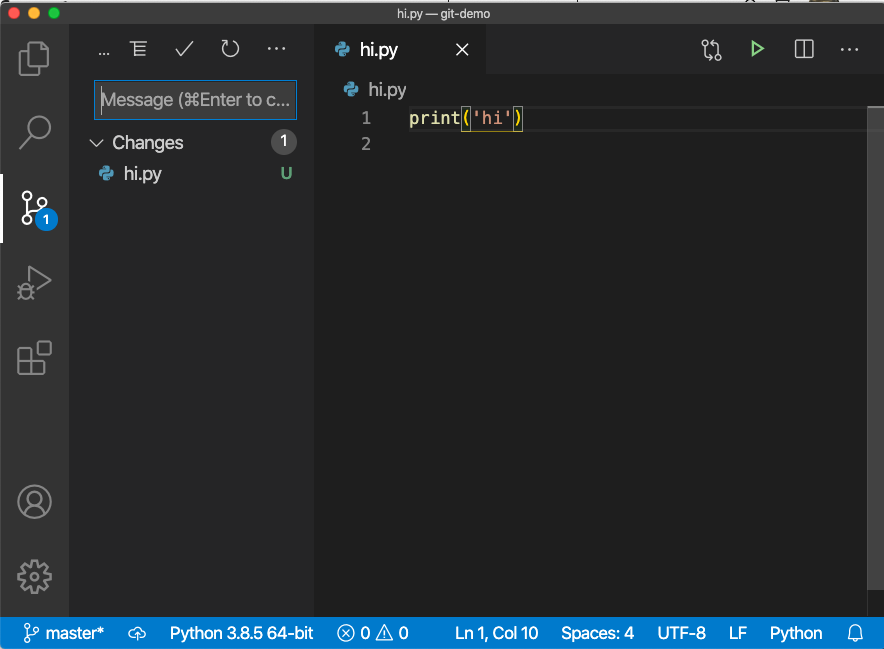The height and width of the screenshot is (649, 884).
Task: Collapse the Changes section
Action: pyautogui.click(x=97, y=143)
